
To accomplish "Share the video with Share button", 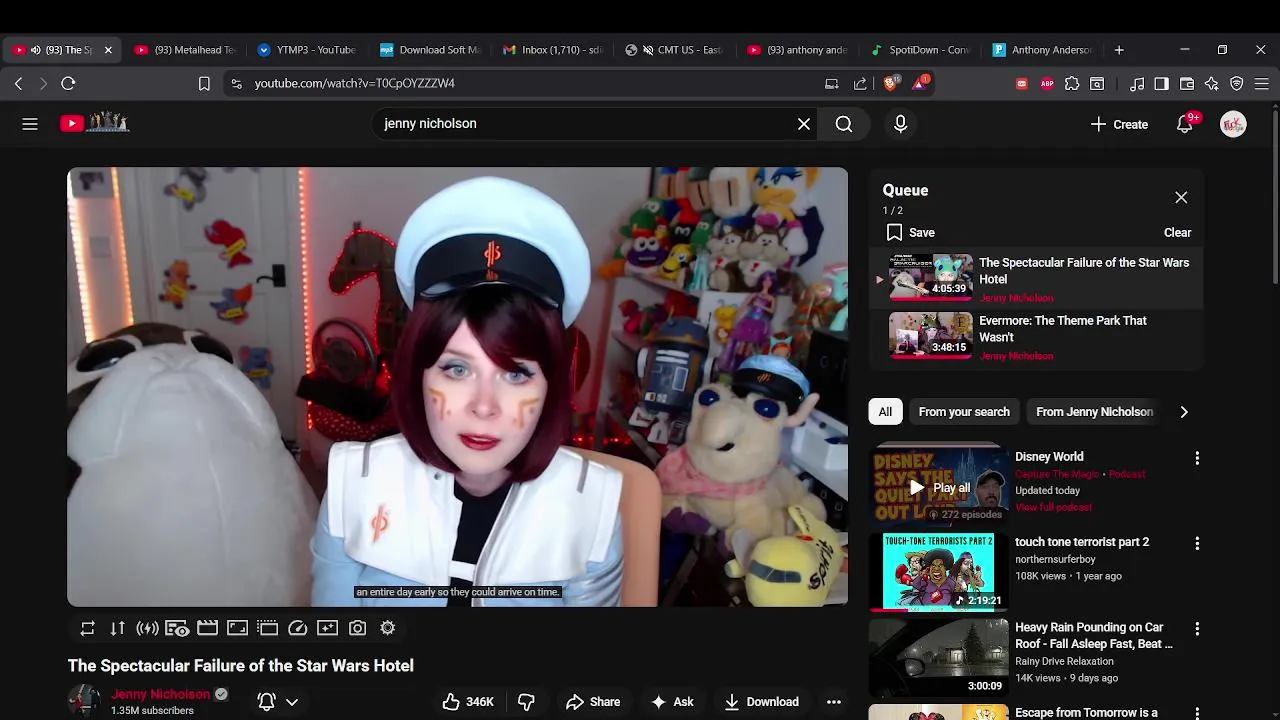I will point(593,702).
